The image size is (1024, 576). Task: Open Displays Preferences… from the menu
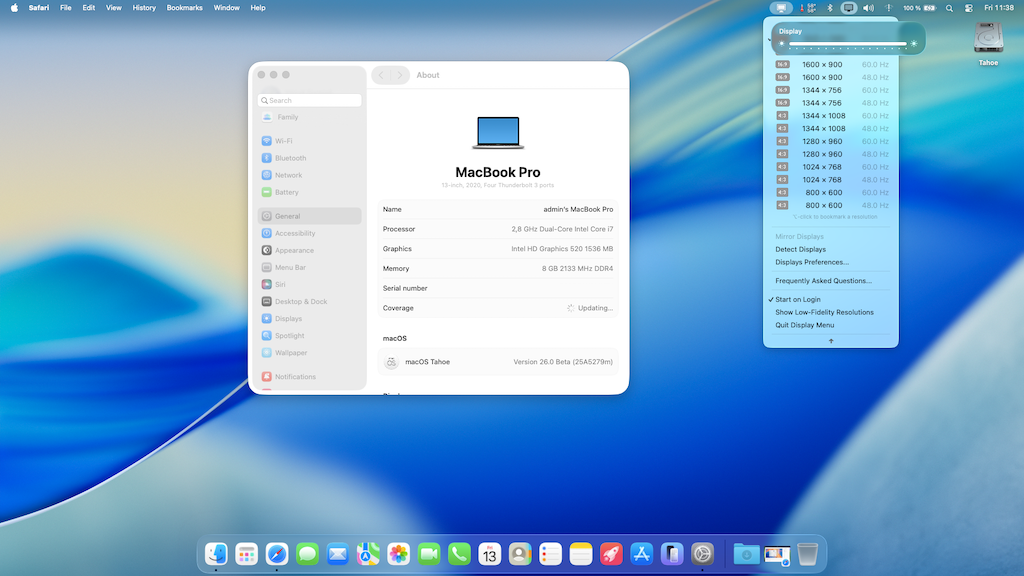[812, 262]
